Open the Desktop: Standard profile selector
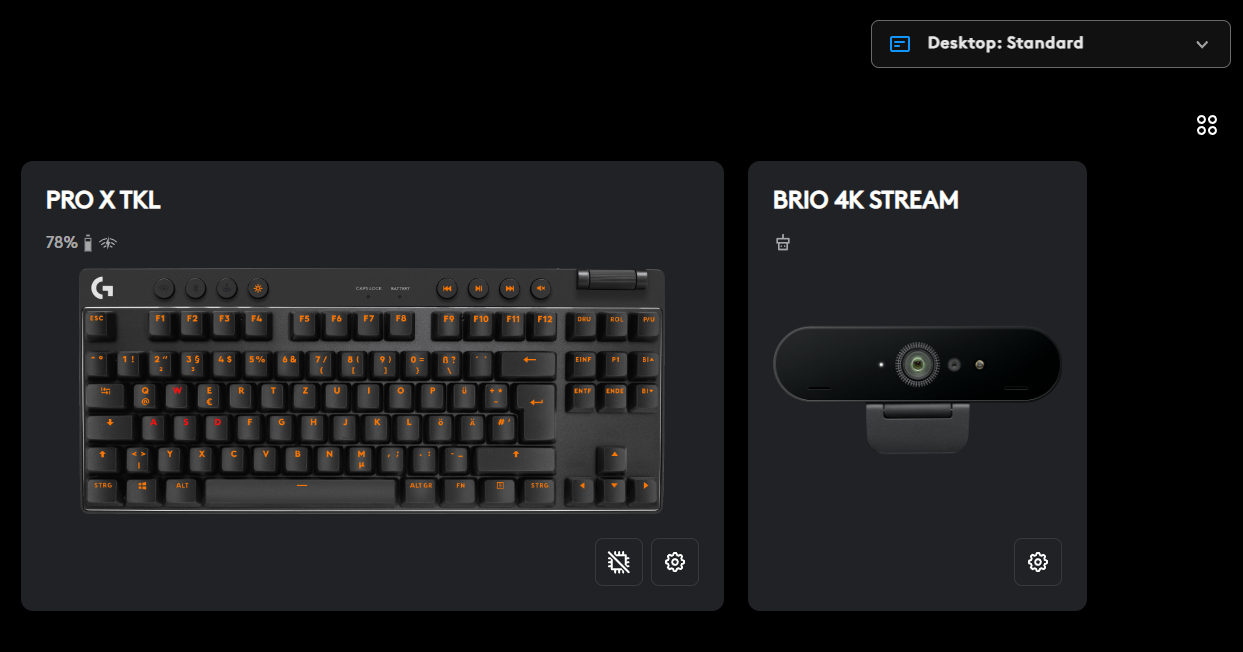The width and height of the screenshot is (1243, 652). pyautogui.click(x=1051, y=44)
